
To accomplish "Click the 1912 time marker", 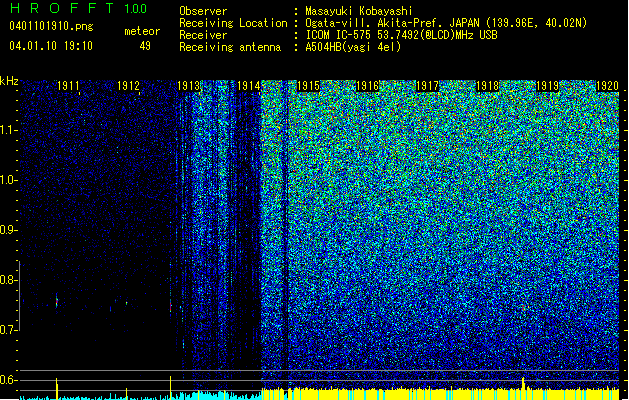I will 128,86.
